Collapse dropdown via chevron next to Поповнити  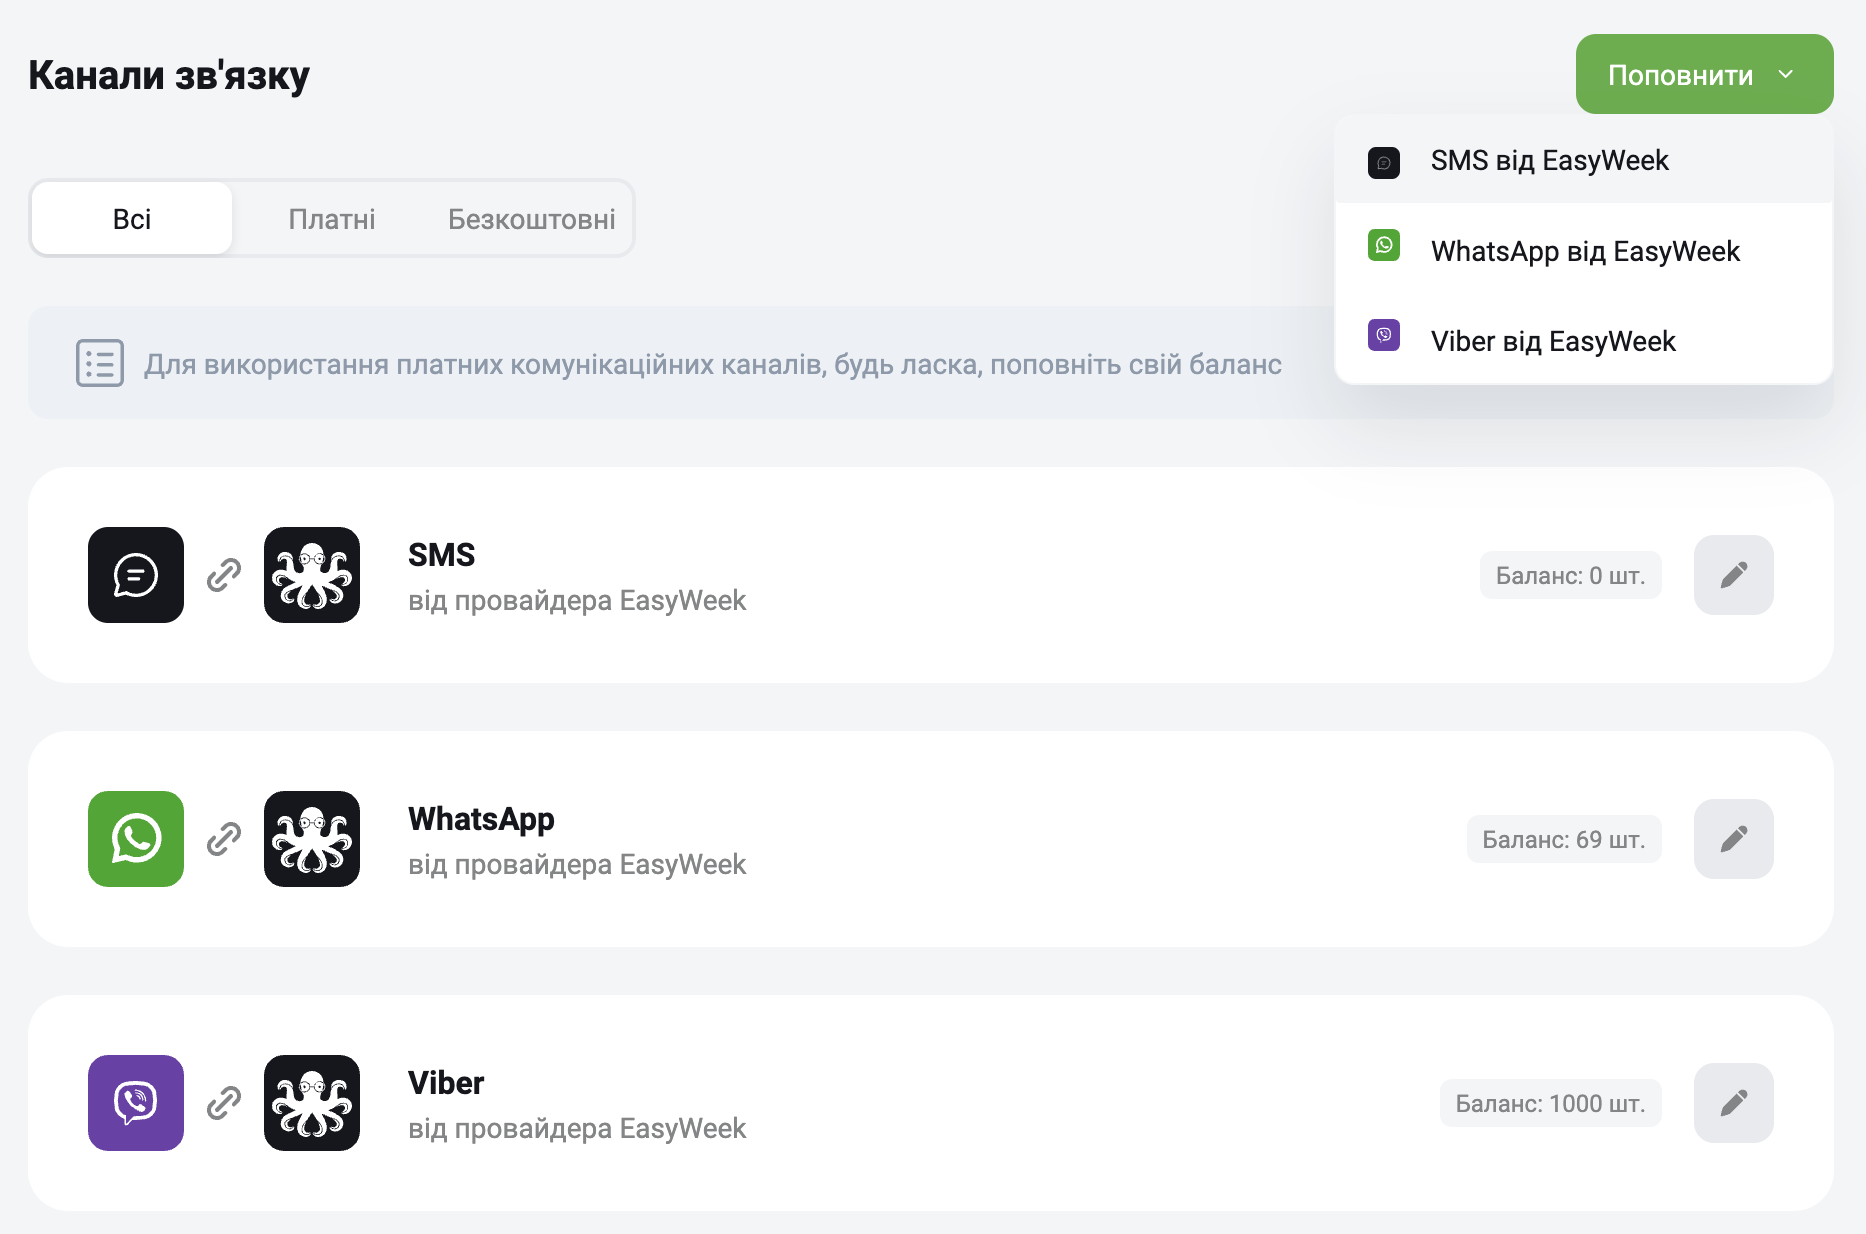click(1786, 74)
